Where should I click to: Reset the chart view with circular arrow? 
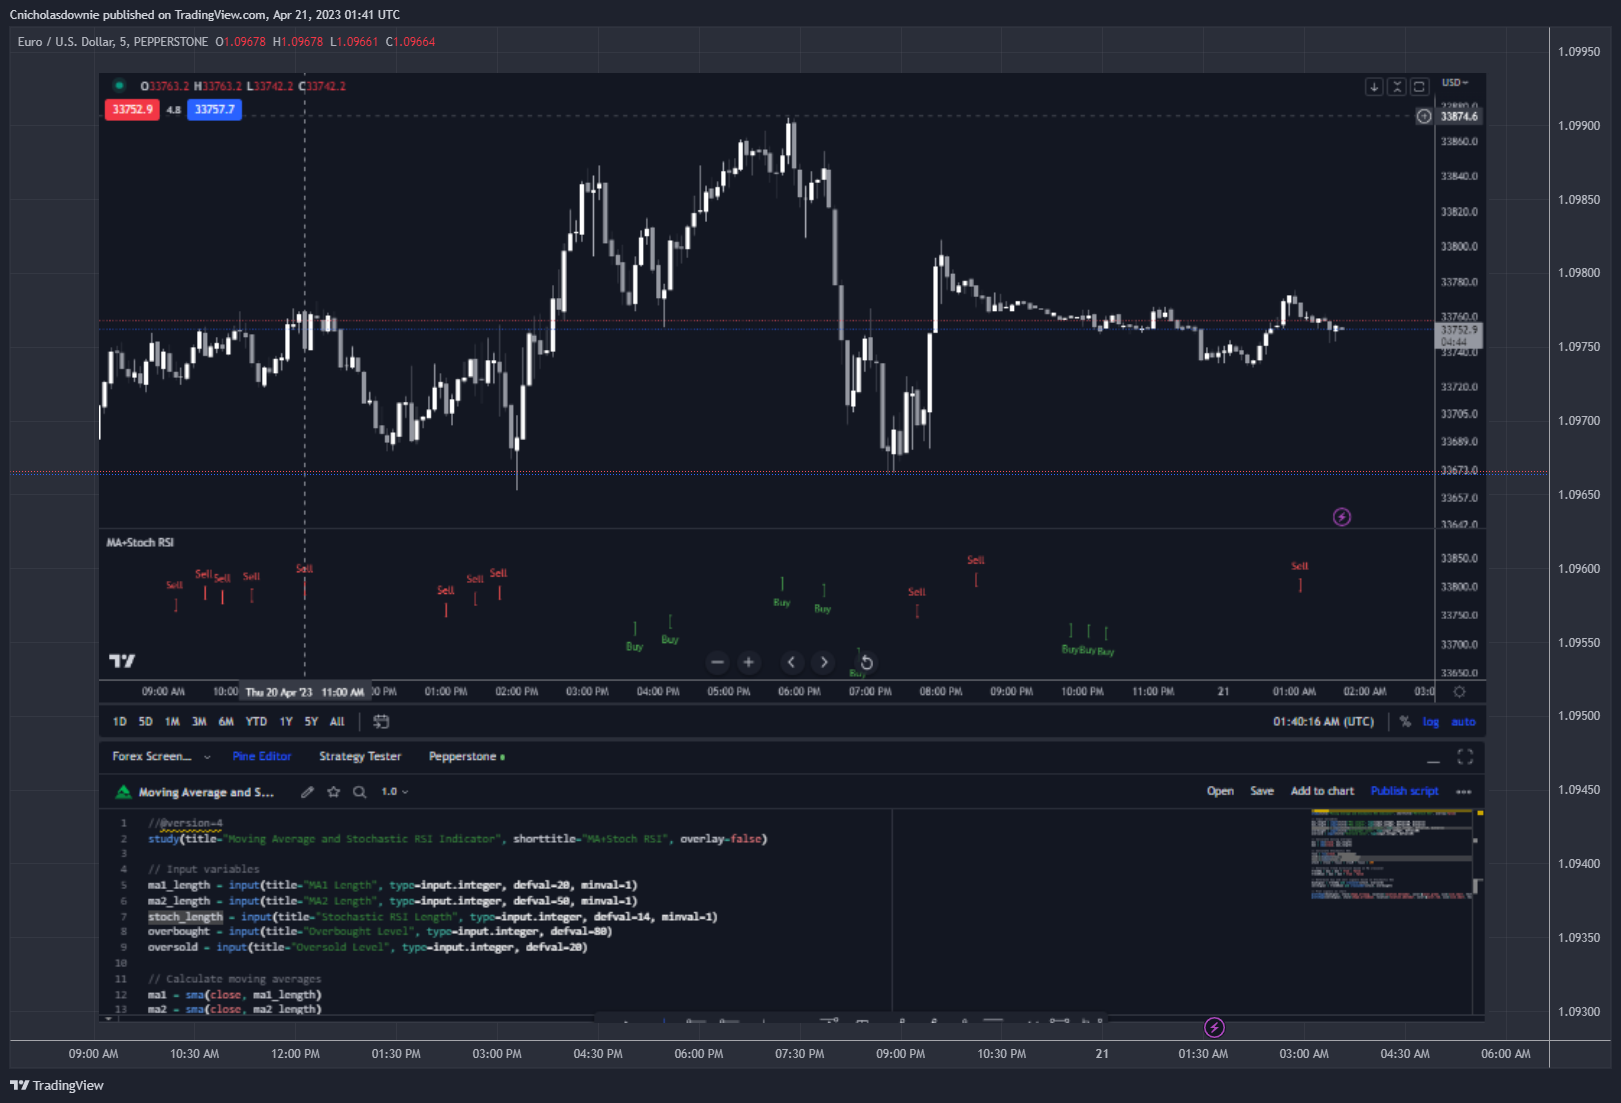click(867, 662)
